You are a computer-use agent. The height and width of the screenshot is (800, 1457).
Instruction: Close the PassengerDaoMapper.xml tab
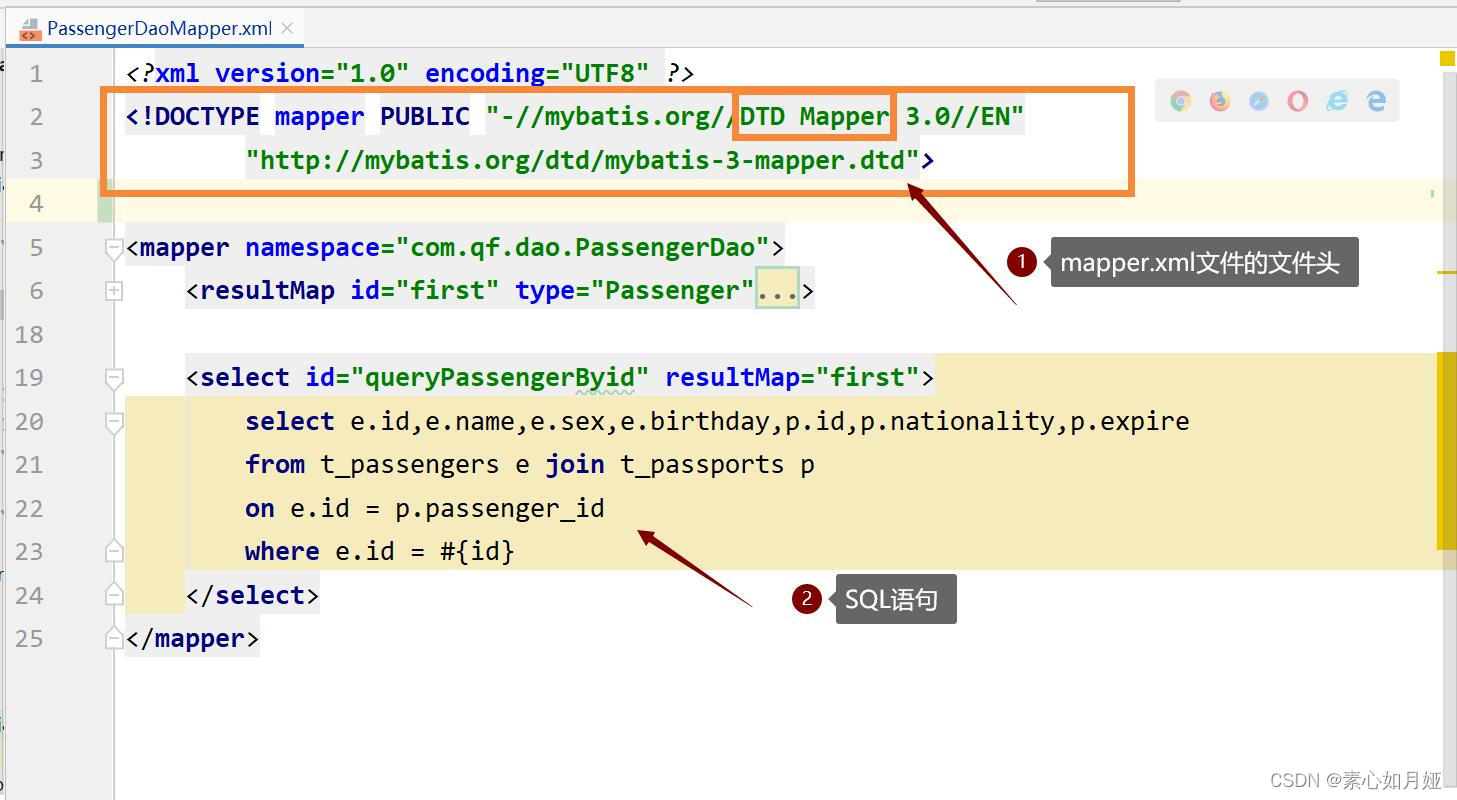coord(287,28)
